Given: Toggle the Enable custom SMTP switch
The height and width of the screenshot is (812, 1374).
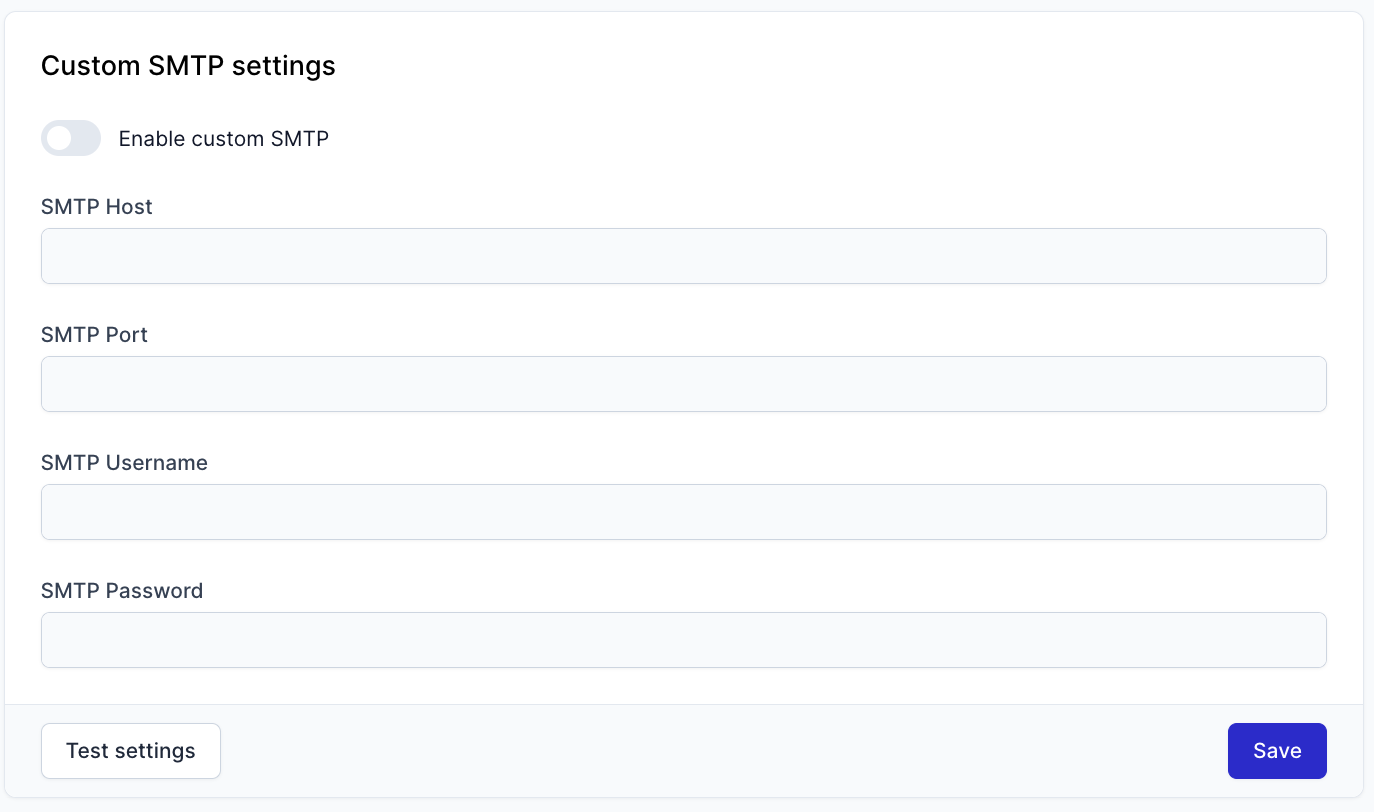Looking at the screenshot, I should (71, 138).
